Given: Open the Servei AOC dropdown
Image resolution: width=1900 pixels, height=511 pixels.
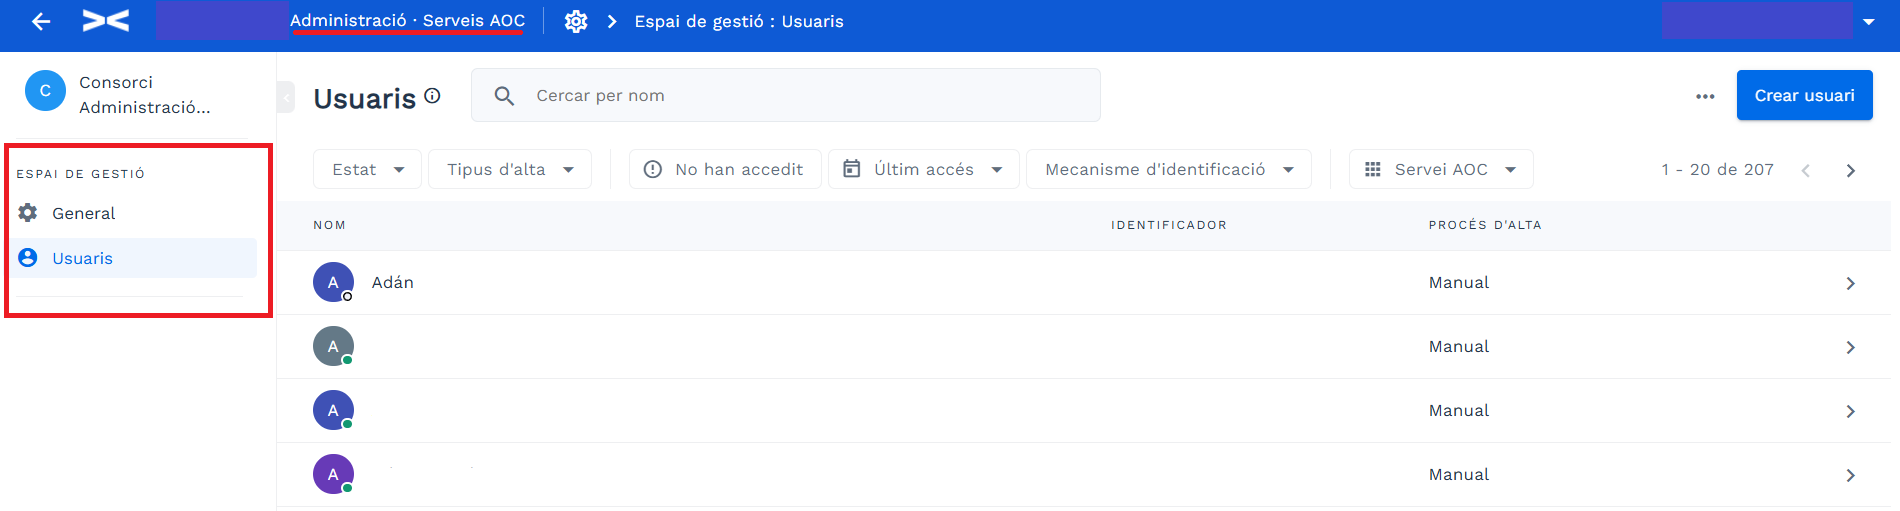Looking at the screenshot, I should [1441, 169].
